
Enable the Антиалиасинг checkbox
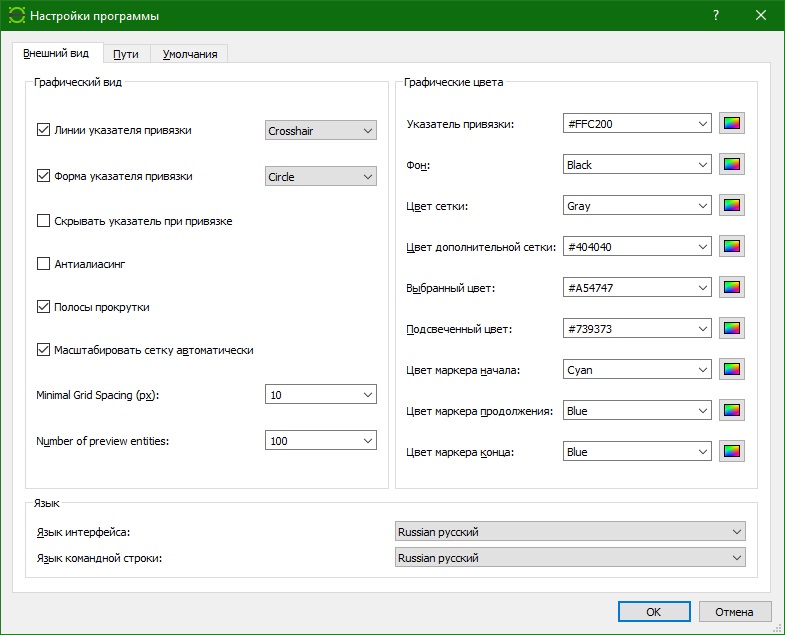[43, 264]
